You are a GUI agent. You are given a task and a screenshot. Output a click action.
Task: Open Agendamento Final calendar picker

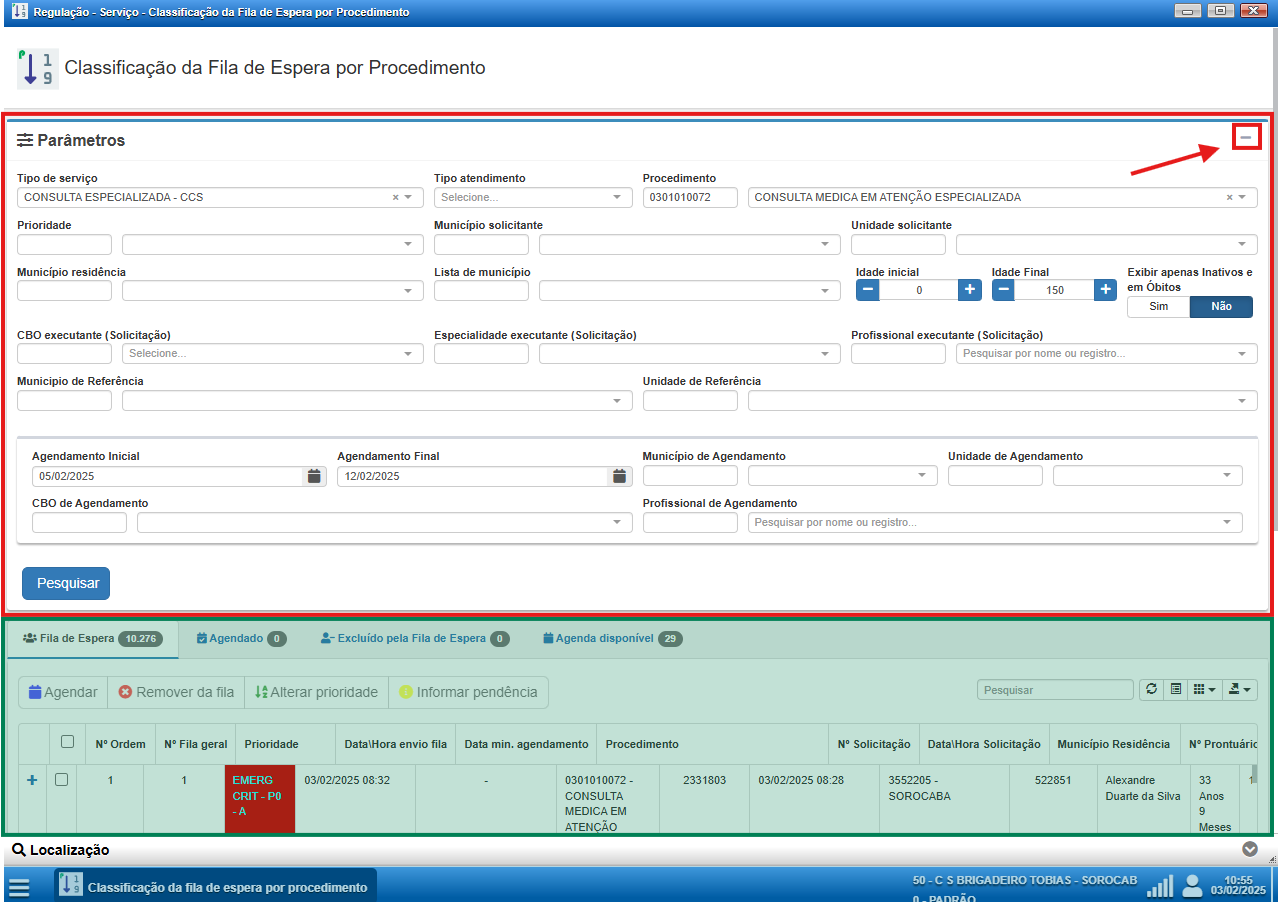[620, 477]
